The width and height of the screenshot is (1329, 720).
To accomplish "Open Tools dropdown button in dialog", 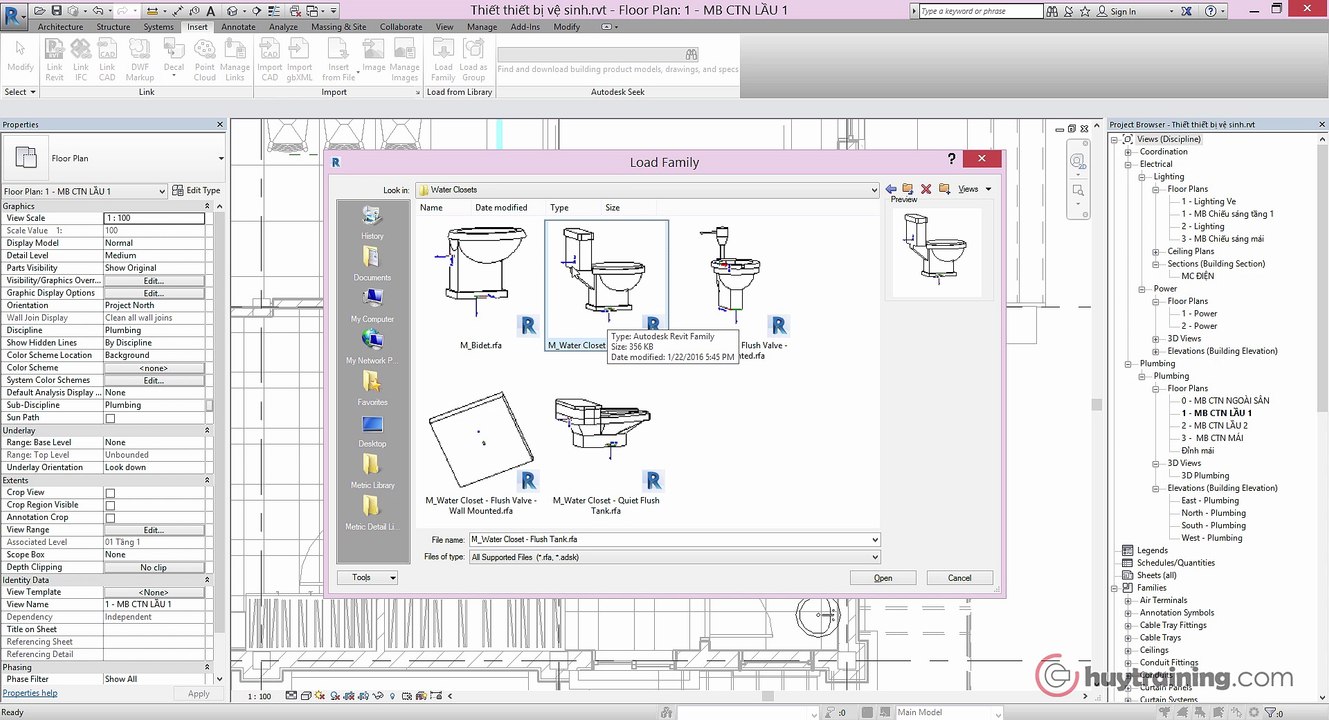I will pyautogui.click(x=367, y=577).
